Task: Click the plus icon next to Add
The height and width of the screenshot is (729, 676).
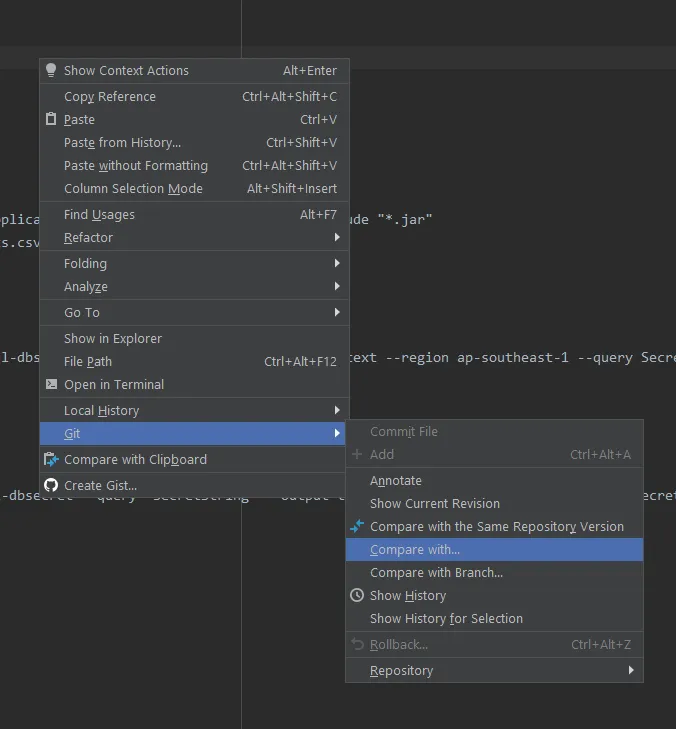Action: pyautogui.click(x=357, y=454)
